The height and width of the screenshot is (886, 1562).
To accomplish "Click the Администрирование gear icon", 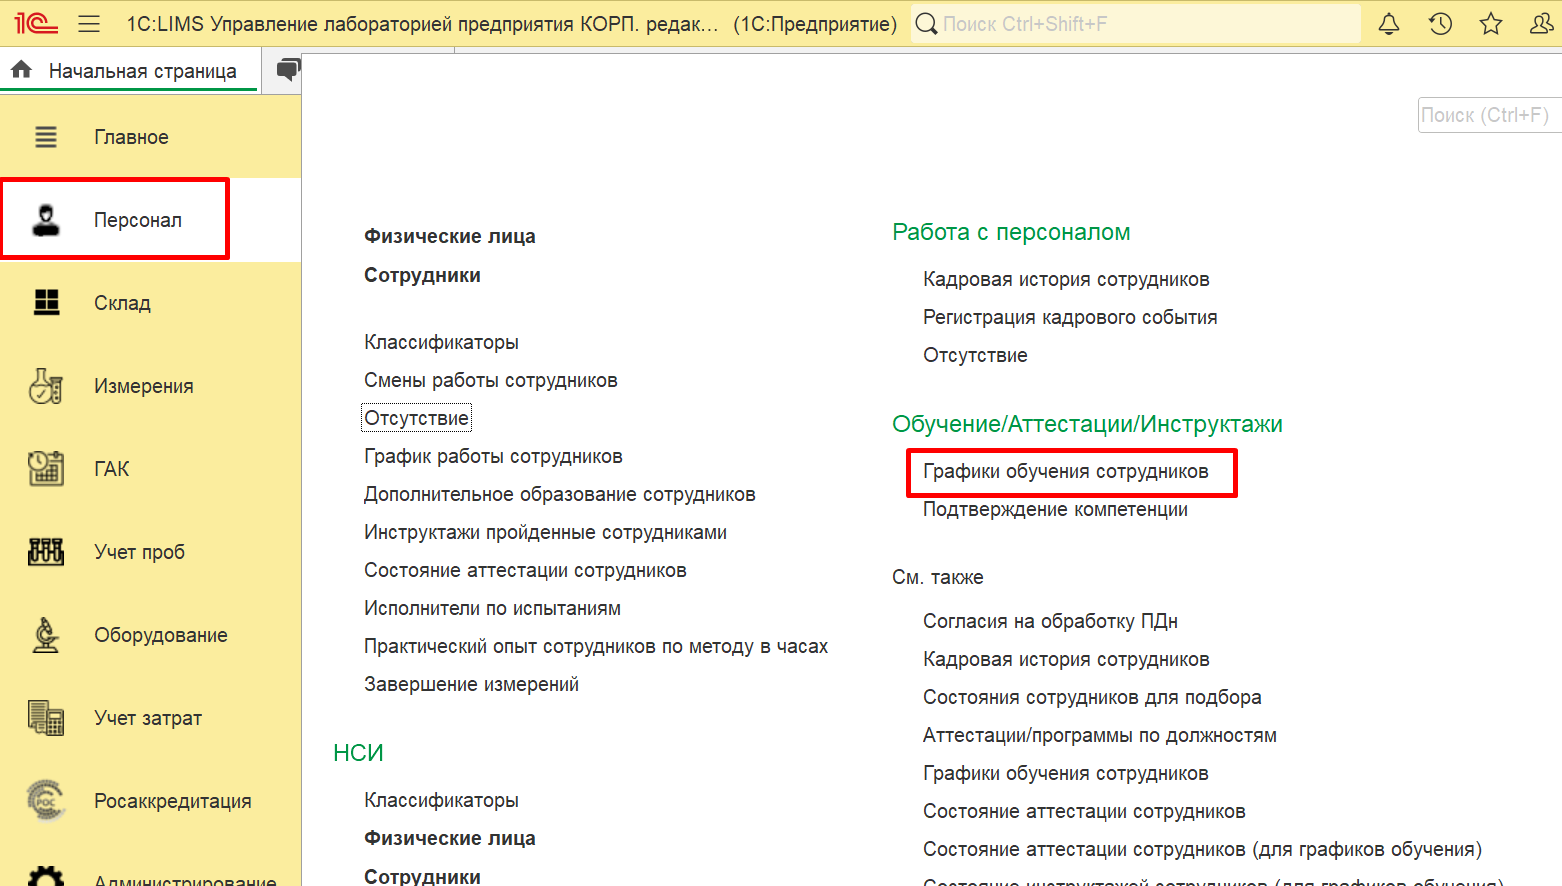I will (46, 875).
